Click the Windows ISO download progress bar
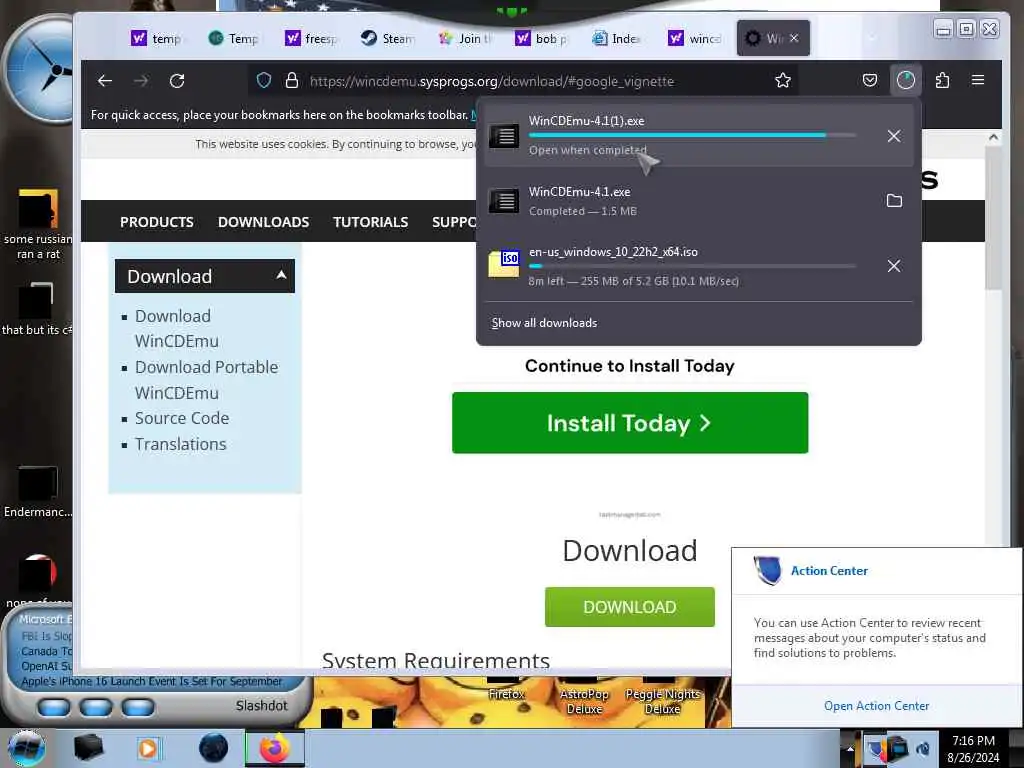Viewport: 1024px width, 768px height. coord(692,266)
